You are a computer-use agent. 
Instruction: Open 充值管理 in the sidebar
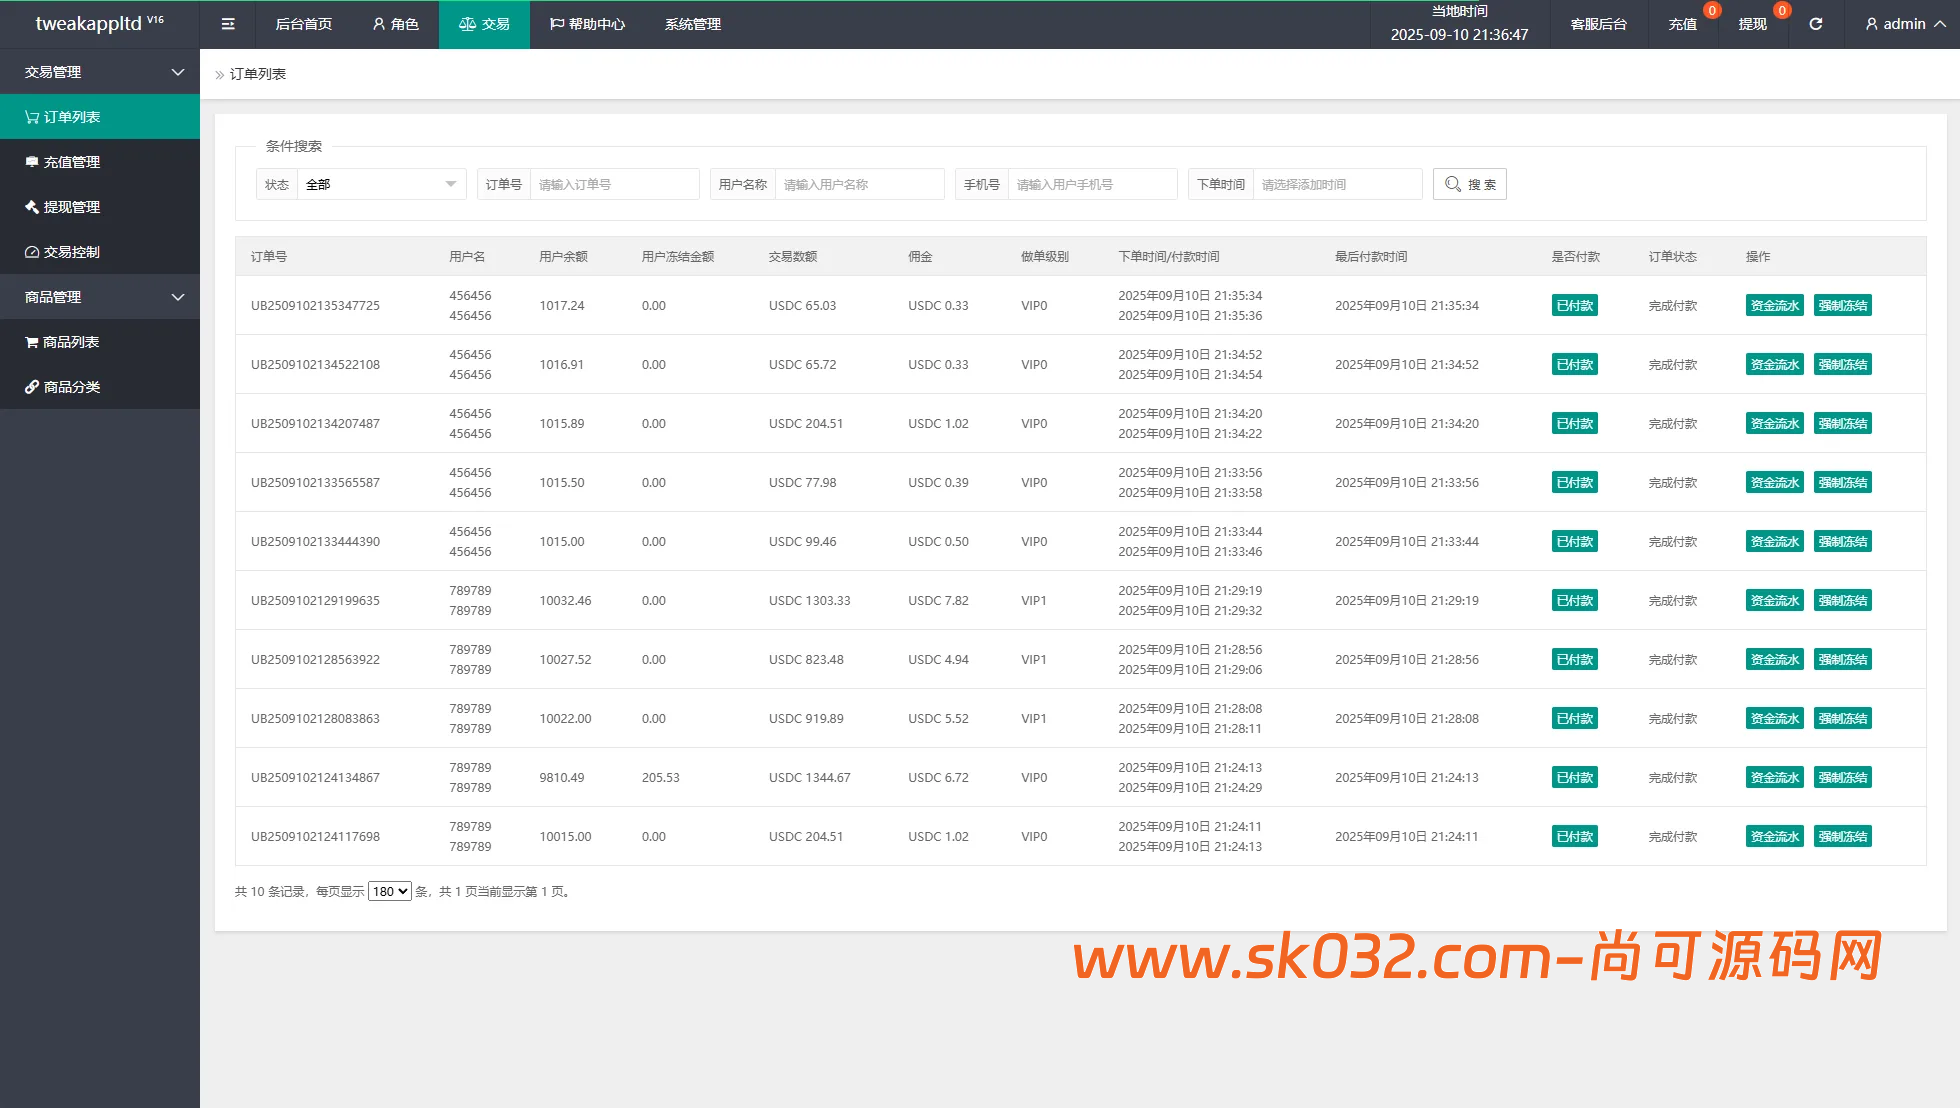pyautogui.click(x=100, y=162)
